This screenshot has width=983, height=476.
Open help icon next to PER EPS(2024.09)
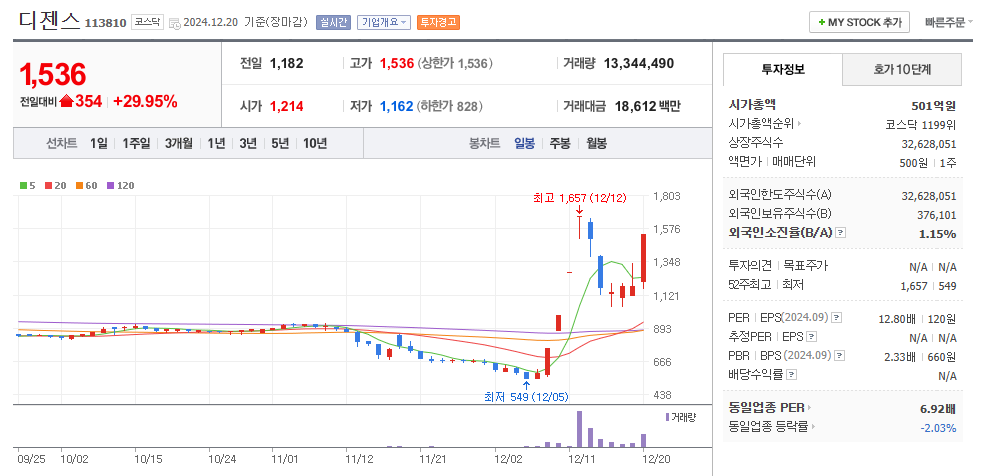coord(837,318)
